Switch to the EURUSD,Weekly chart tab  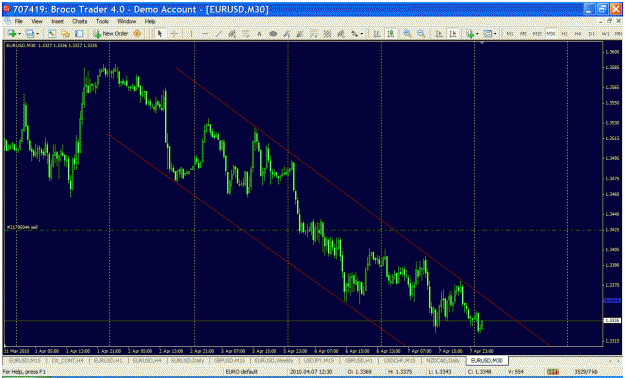point(273,360)
